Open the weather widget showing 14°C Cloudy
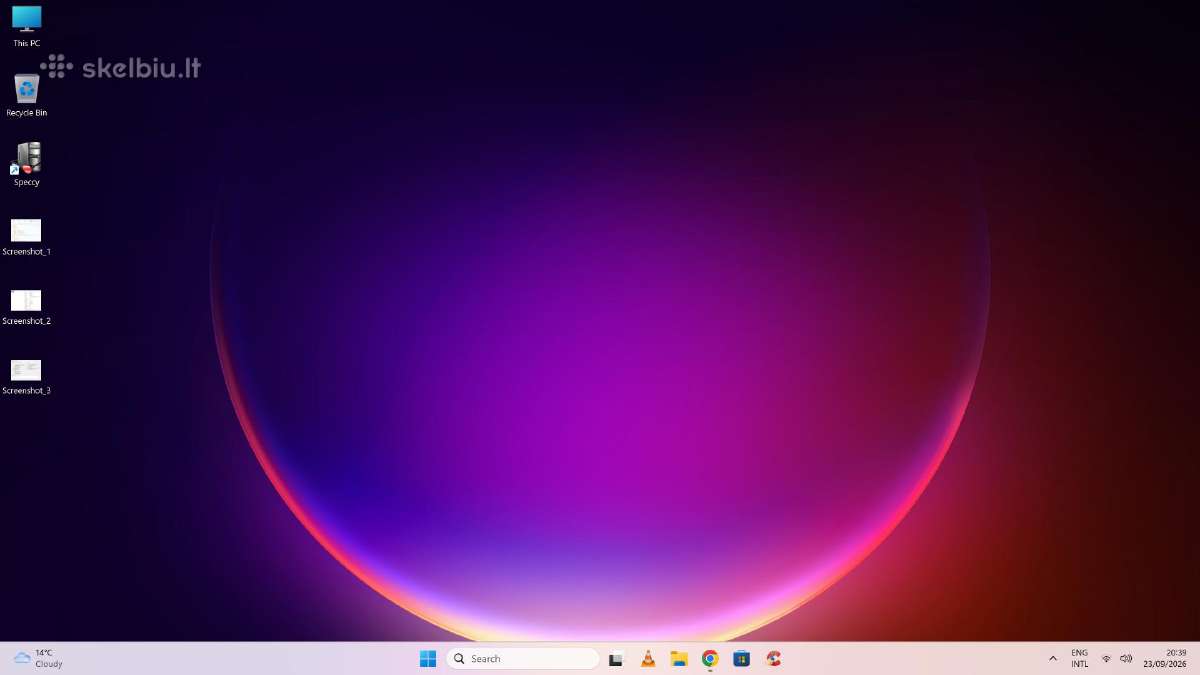 (x=39, y=658)
